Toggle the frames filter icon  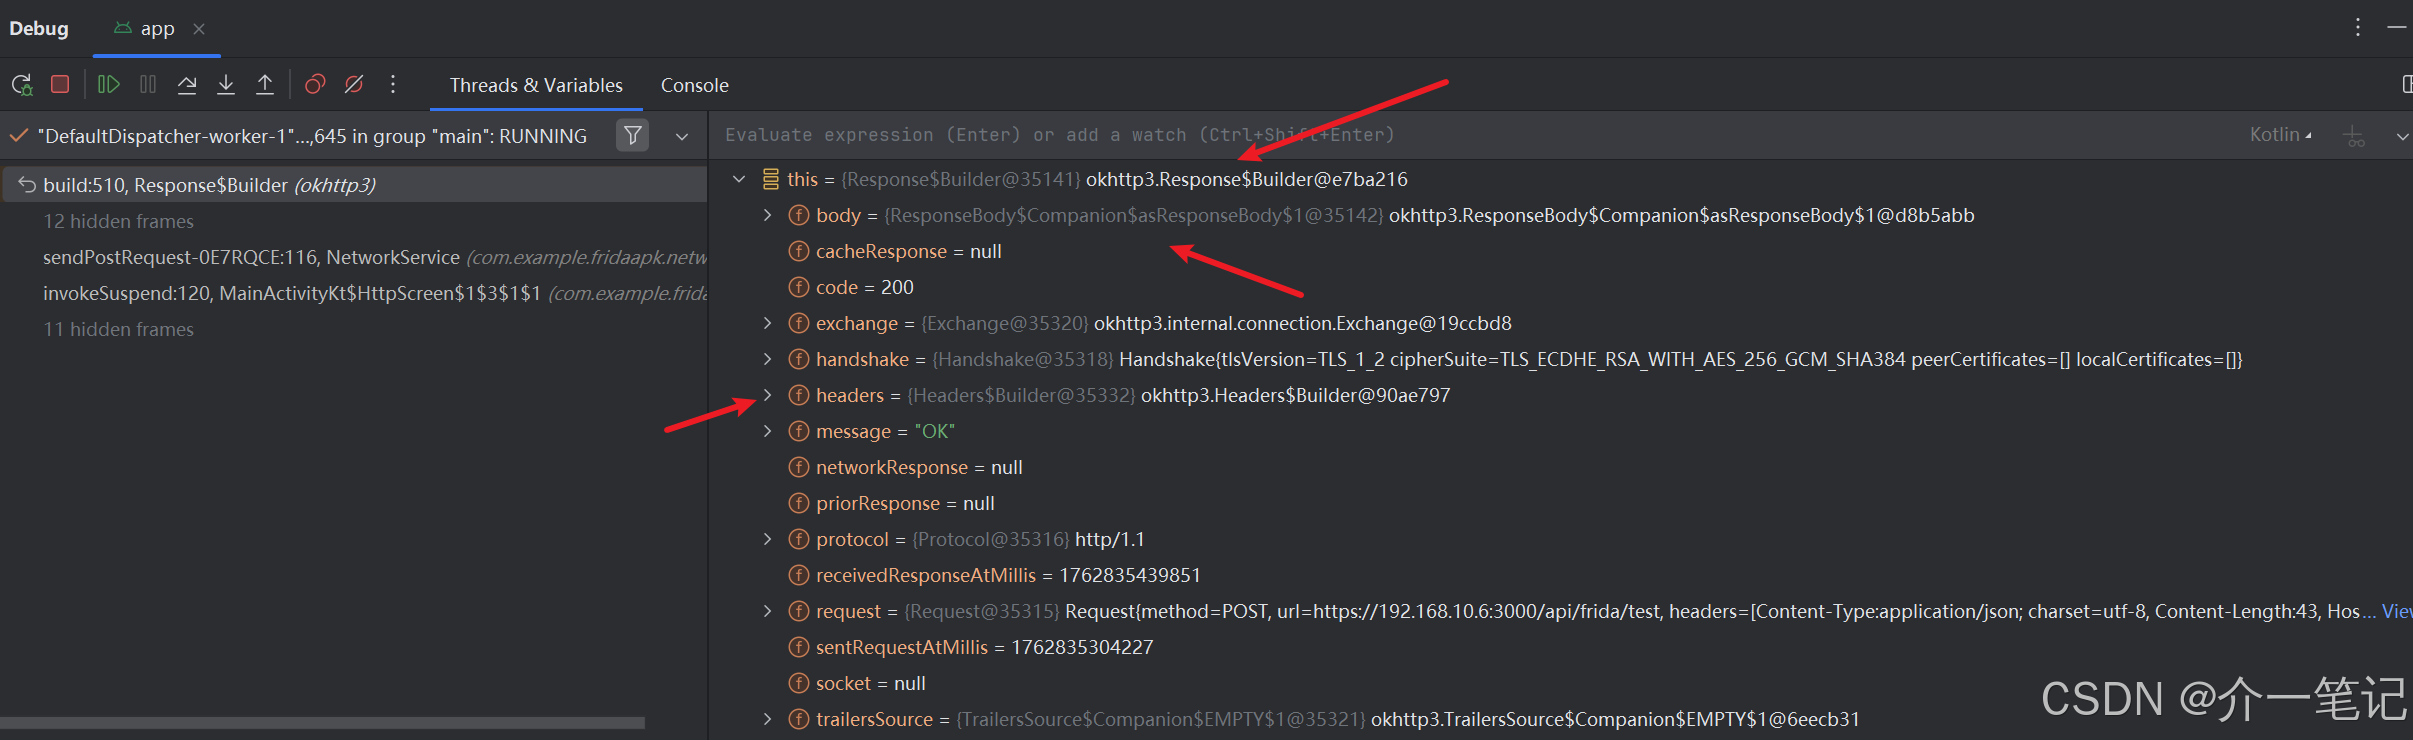click(632, 135)
